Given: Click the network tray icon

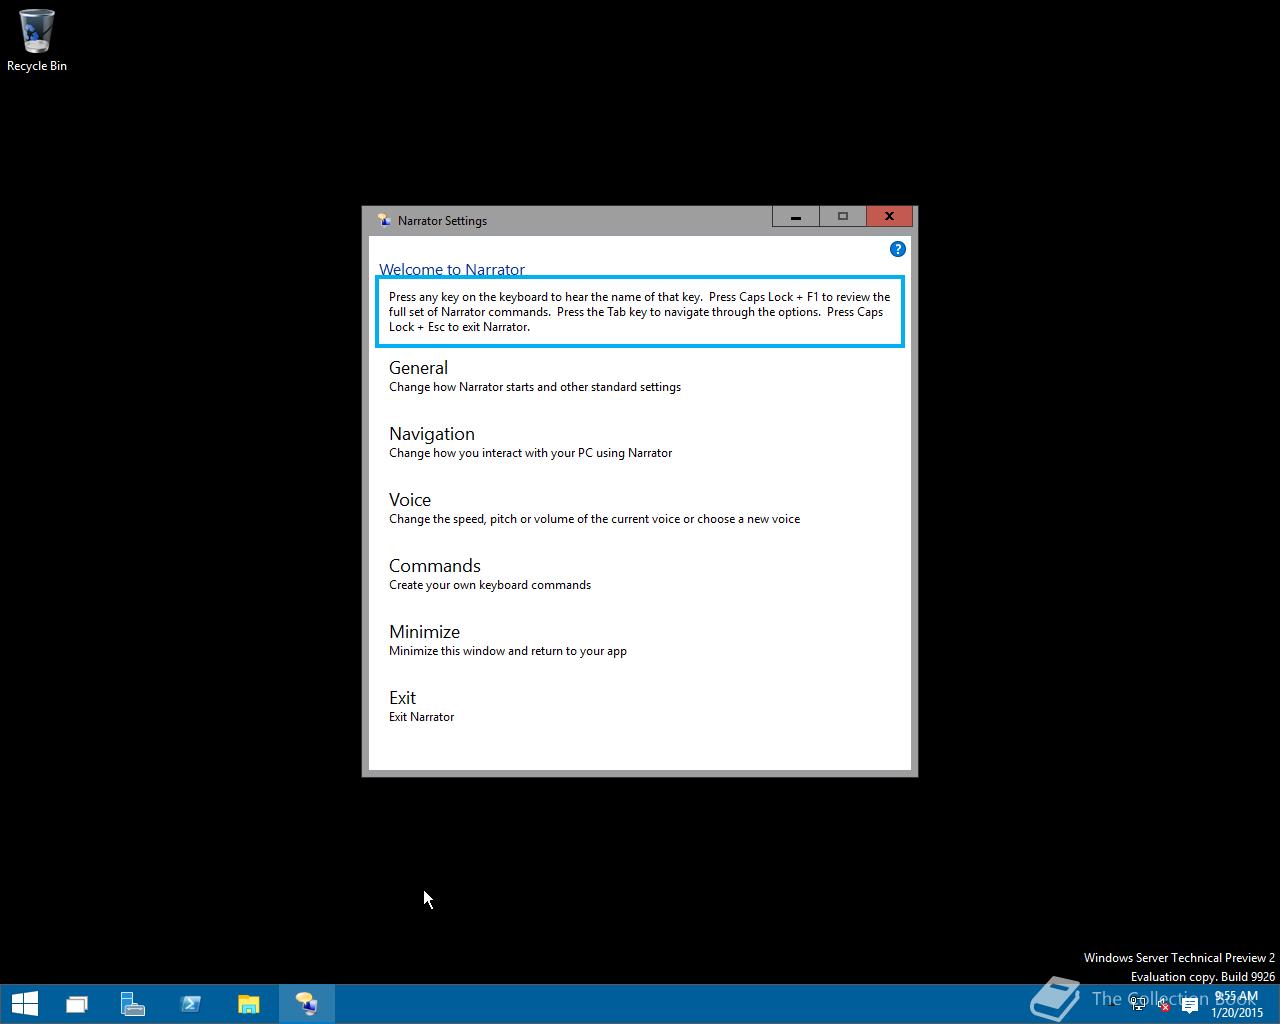Looking at the screenshot, I should [x=1138, y=1004].
